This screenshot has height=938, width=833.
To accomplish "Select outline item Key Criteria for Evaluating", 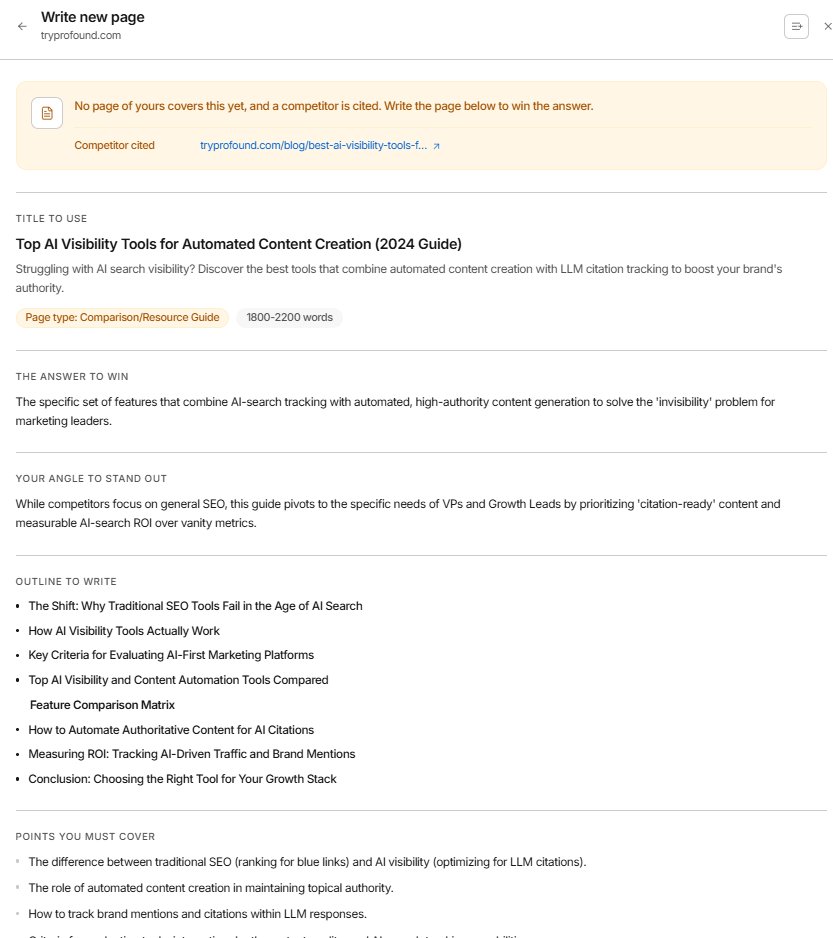I will 171,655.
